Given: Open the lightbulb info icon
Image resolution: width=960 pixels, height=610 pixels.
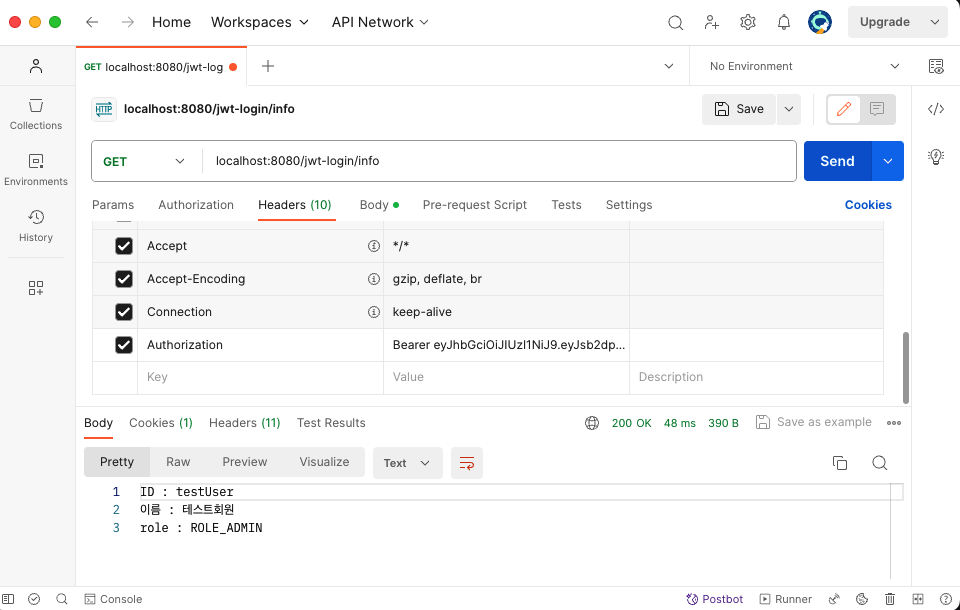Looking at the screenshot, I should point(936,156).
